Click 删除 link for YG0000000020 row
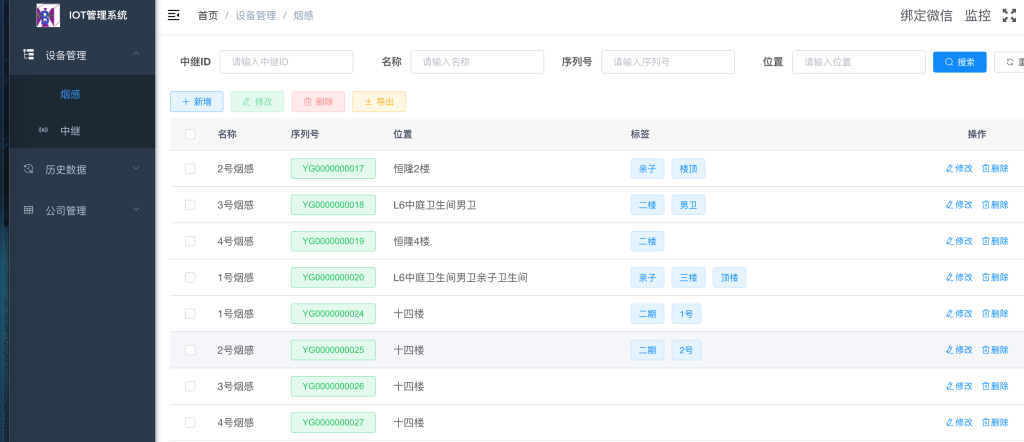The width and height of the screenshot is (1024, 442). coord(995,277)
